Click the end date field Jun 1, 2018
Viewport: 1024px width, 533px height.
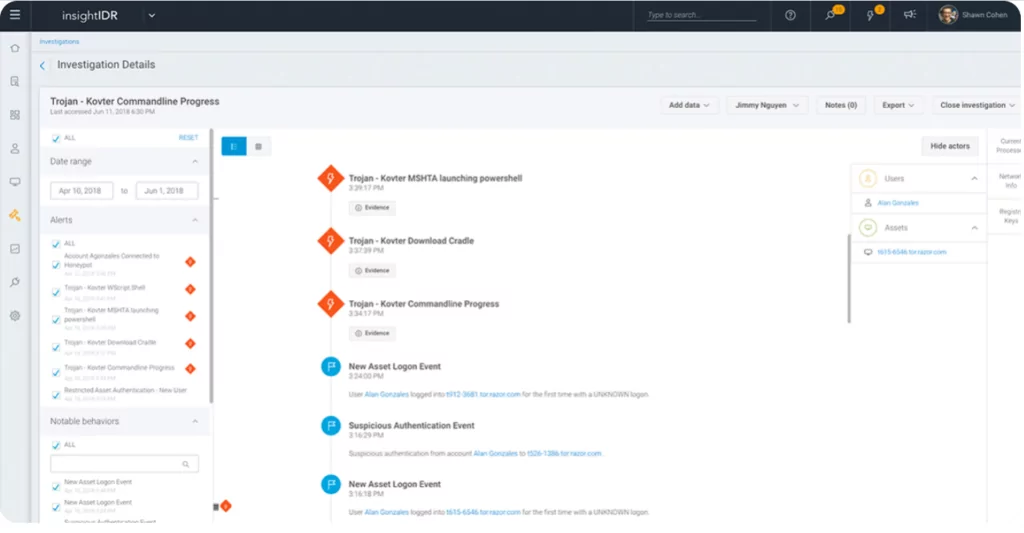coord(167,191)
